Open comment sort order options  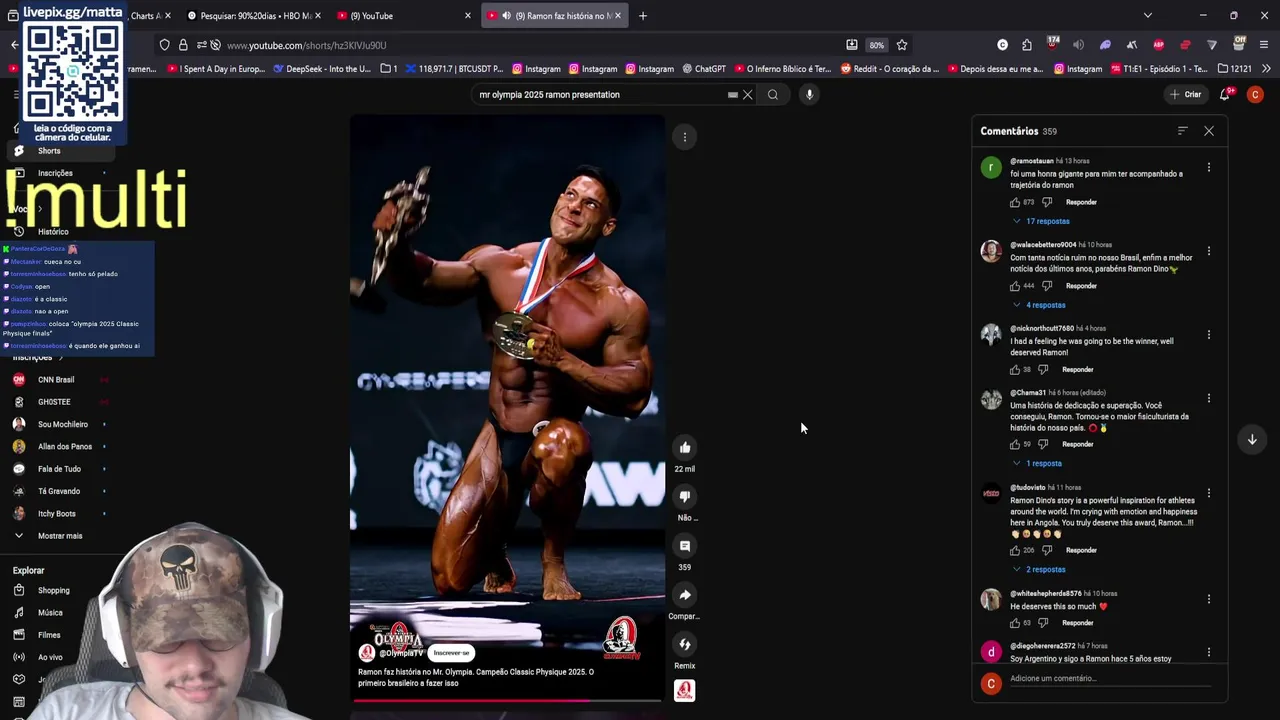(x=1183, y=131)
